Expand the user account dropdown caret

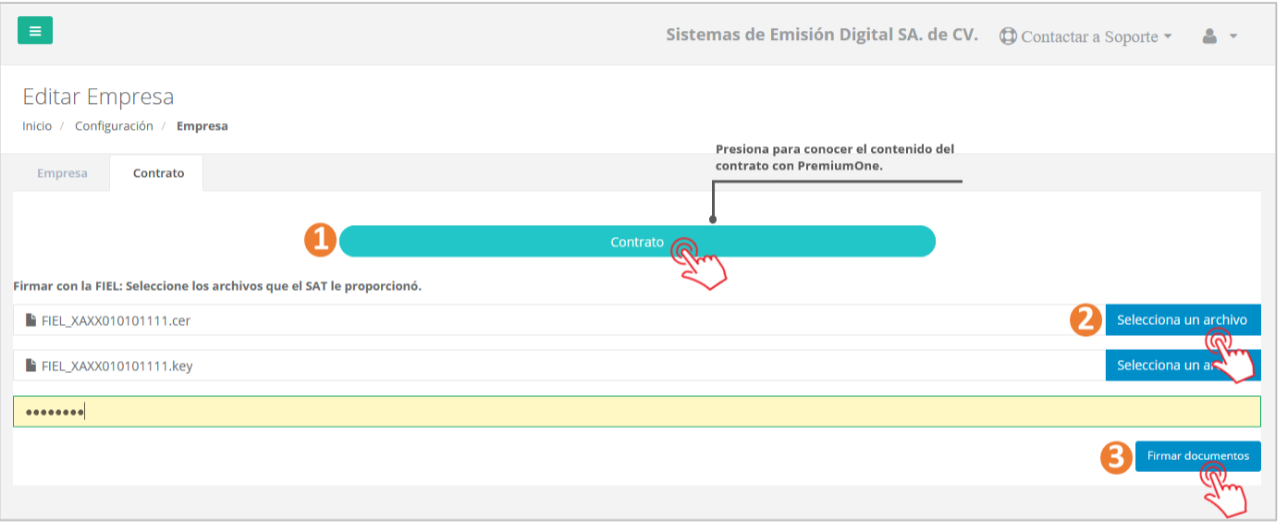pyautogui.click(x=1233, y=37)
